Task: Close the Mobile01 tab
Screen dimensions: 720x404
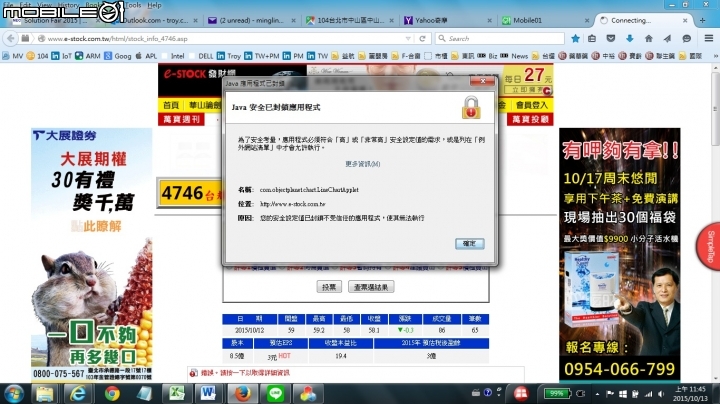Action: click(587, 20)
